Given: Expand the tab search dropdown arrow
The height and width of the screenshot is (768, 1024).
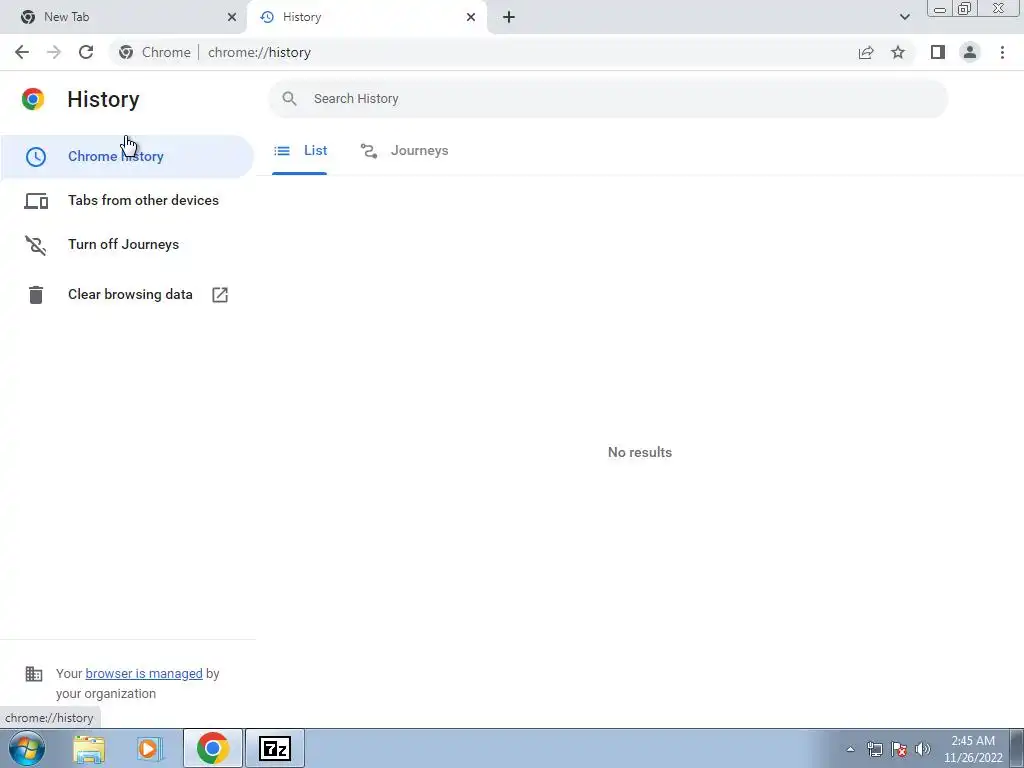Looking at the screenshot, I should 904,17.
